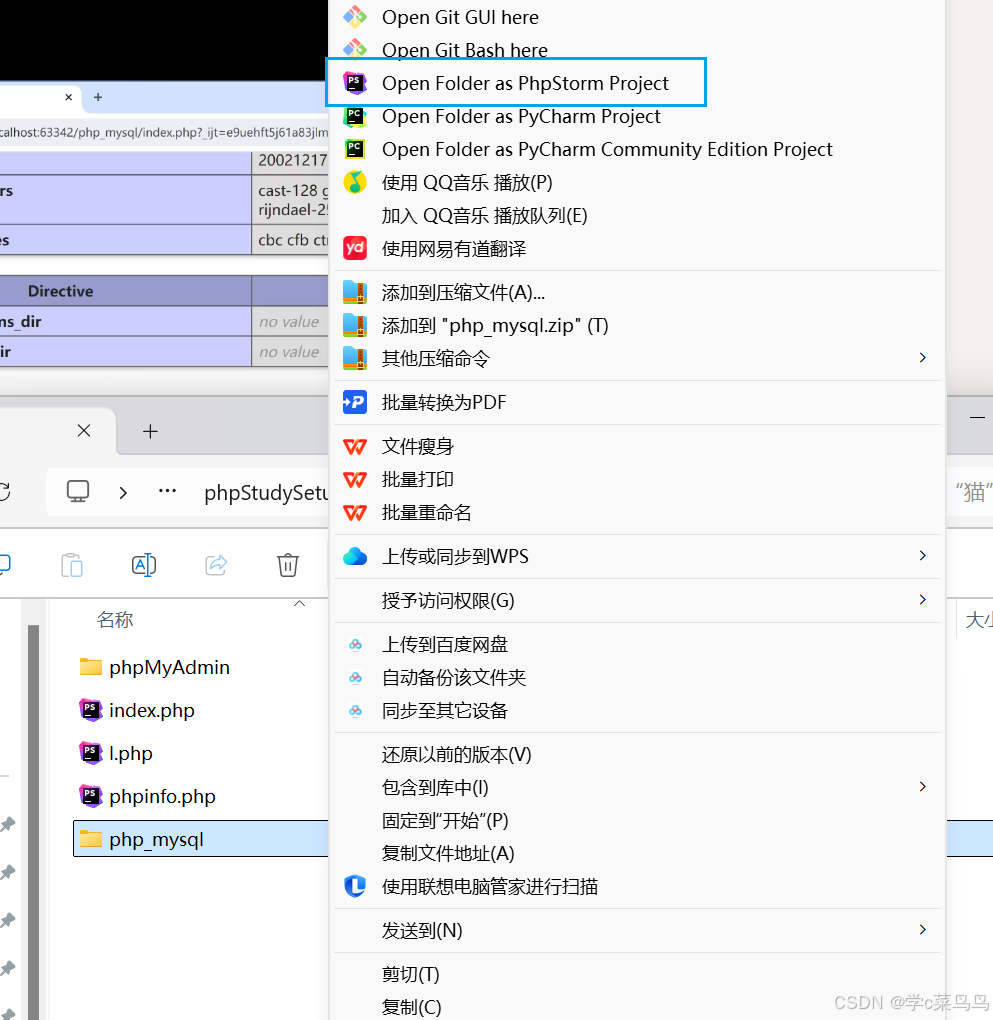993x1020 pixels.
Task: Open a new Explorer tab with plus
Action: (150, 431)
